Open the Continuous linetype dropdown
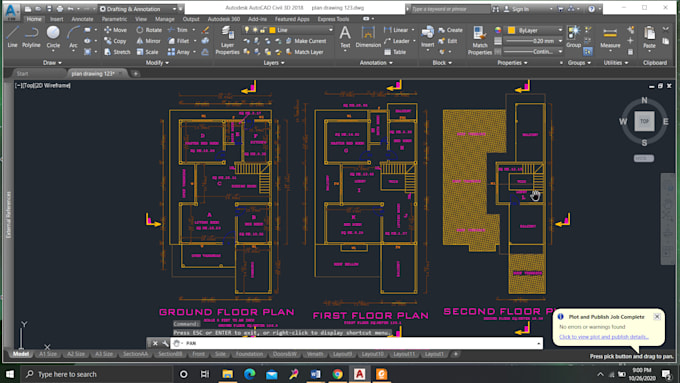This screenshot has height=383, width=680. tap(533, 52)
